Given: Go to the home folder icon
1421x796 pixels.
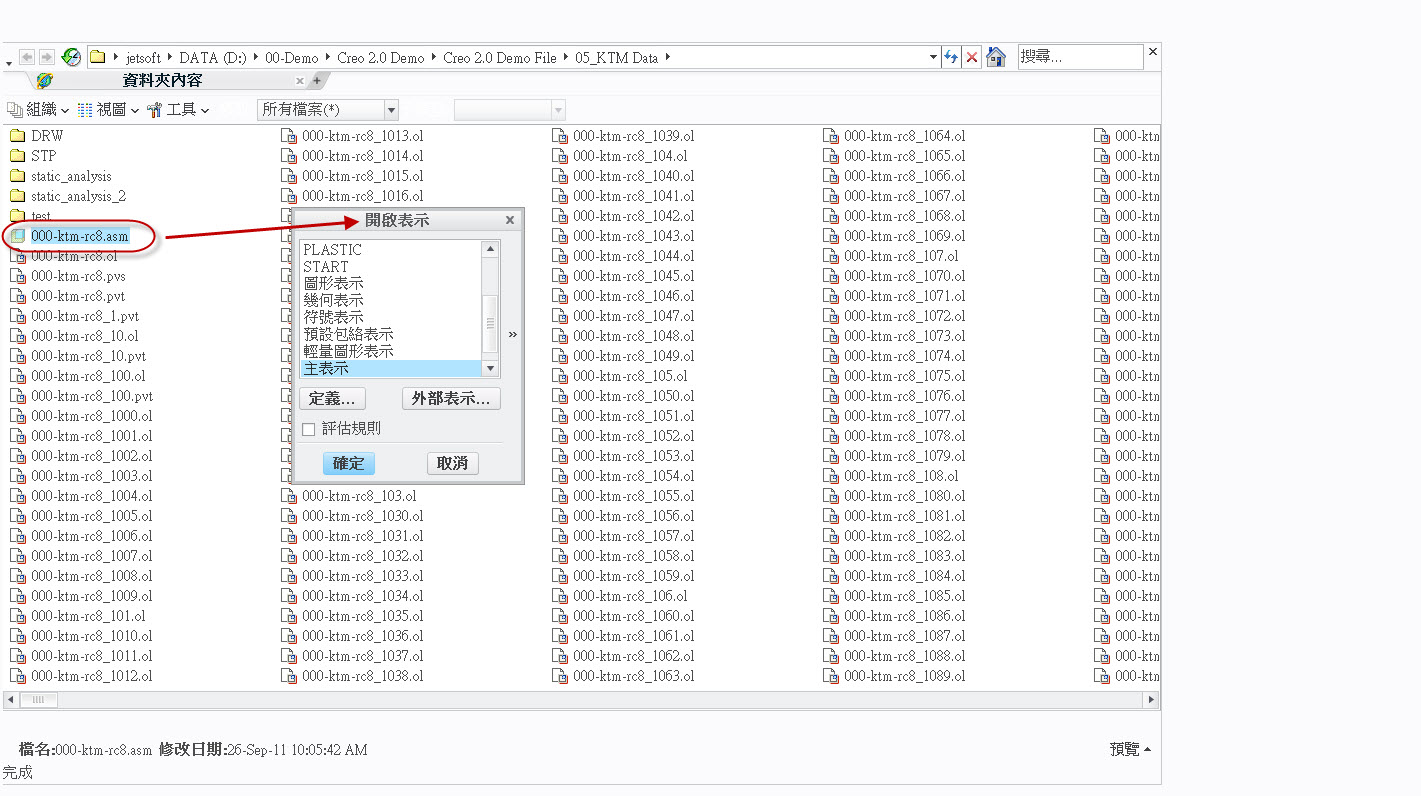Looking at the screenshot, I should point(995,57).
